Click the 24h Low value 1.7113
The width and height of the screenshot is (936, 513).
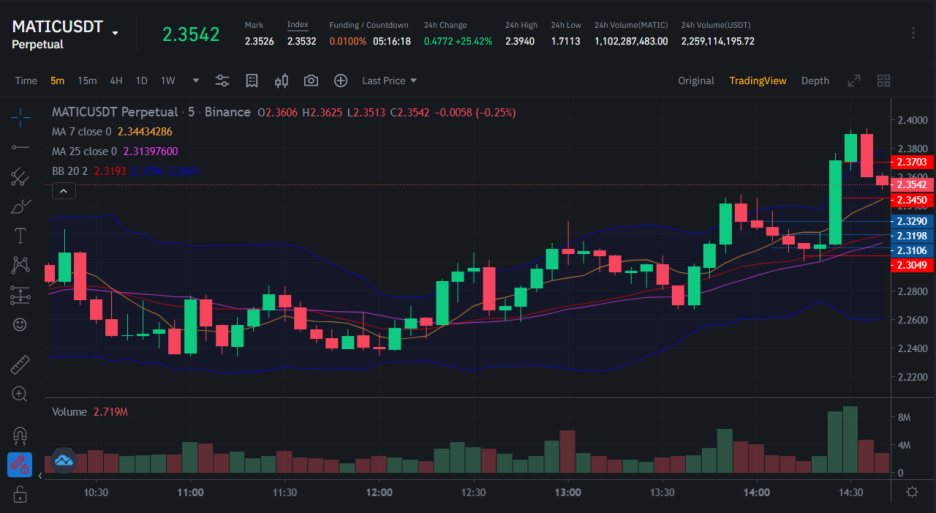(x=565, y=41)
